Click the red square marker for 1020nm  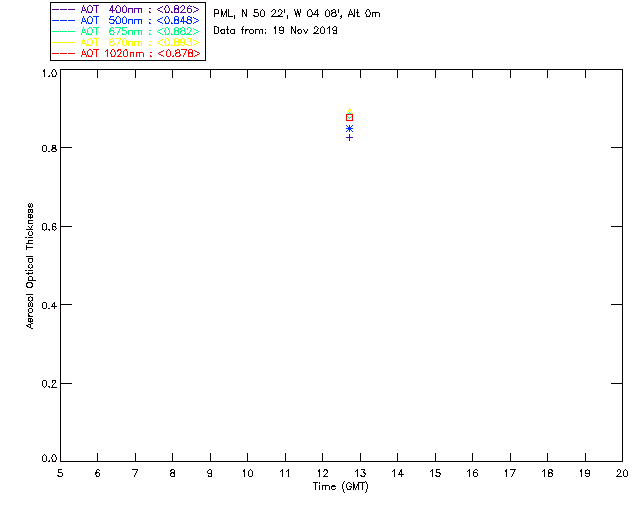pyautogui.click(x=349, y=118)
